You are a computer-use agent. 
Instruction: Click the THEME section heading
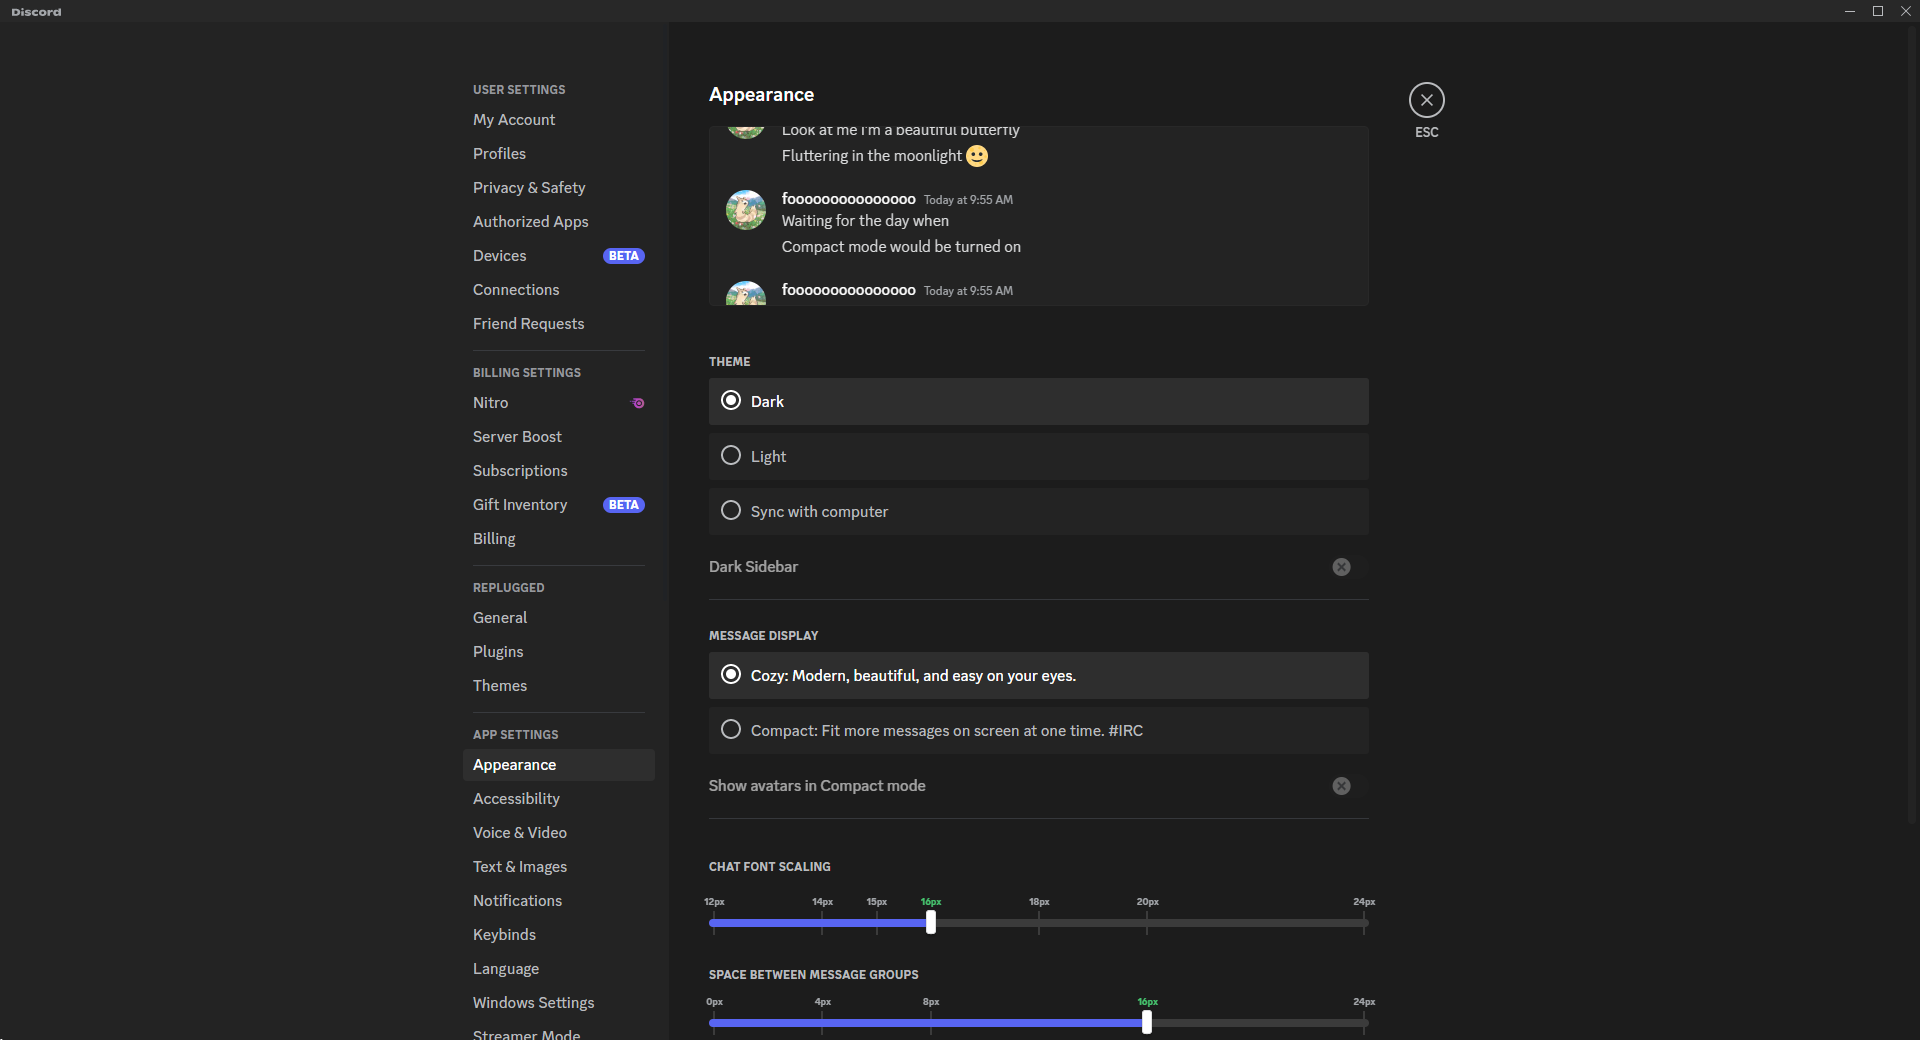click(730, 362)
